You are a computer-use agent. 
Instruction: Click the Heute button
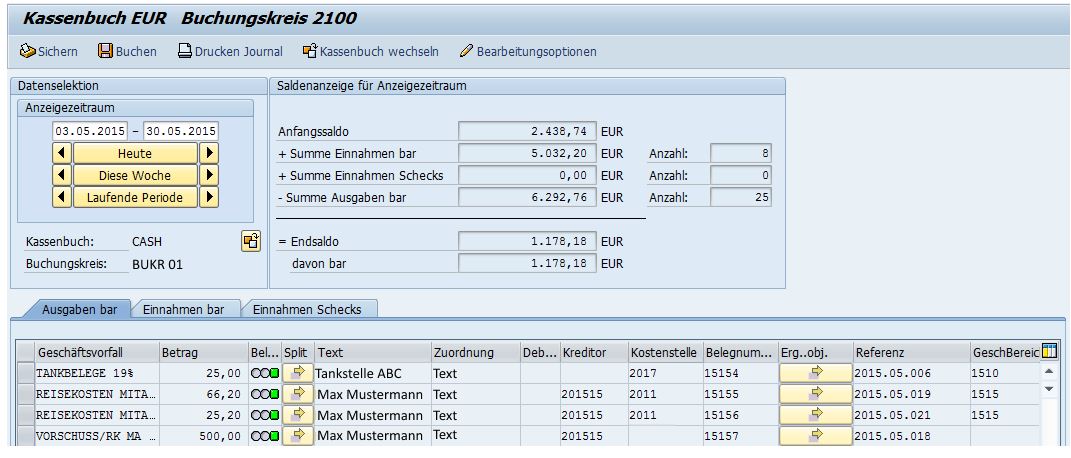[x=135, y=153]
